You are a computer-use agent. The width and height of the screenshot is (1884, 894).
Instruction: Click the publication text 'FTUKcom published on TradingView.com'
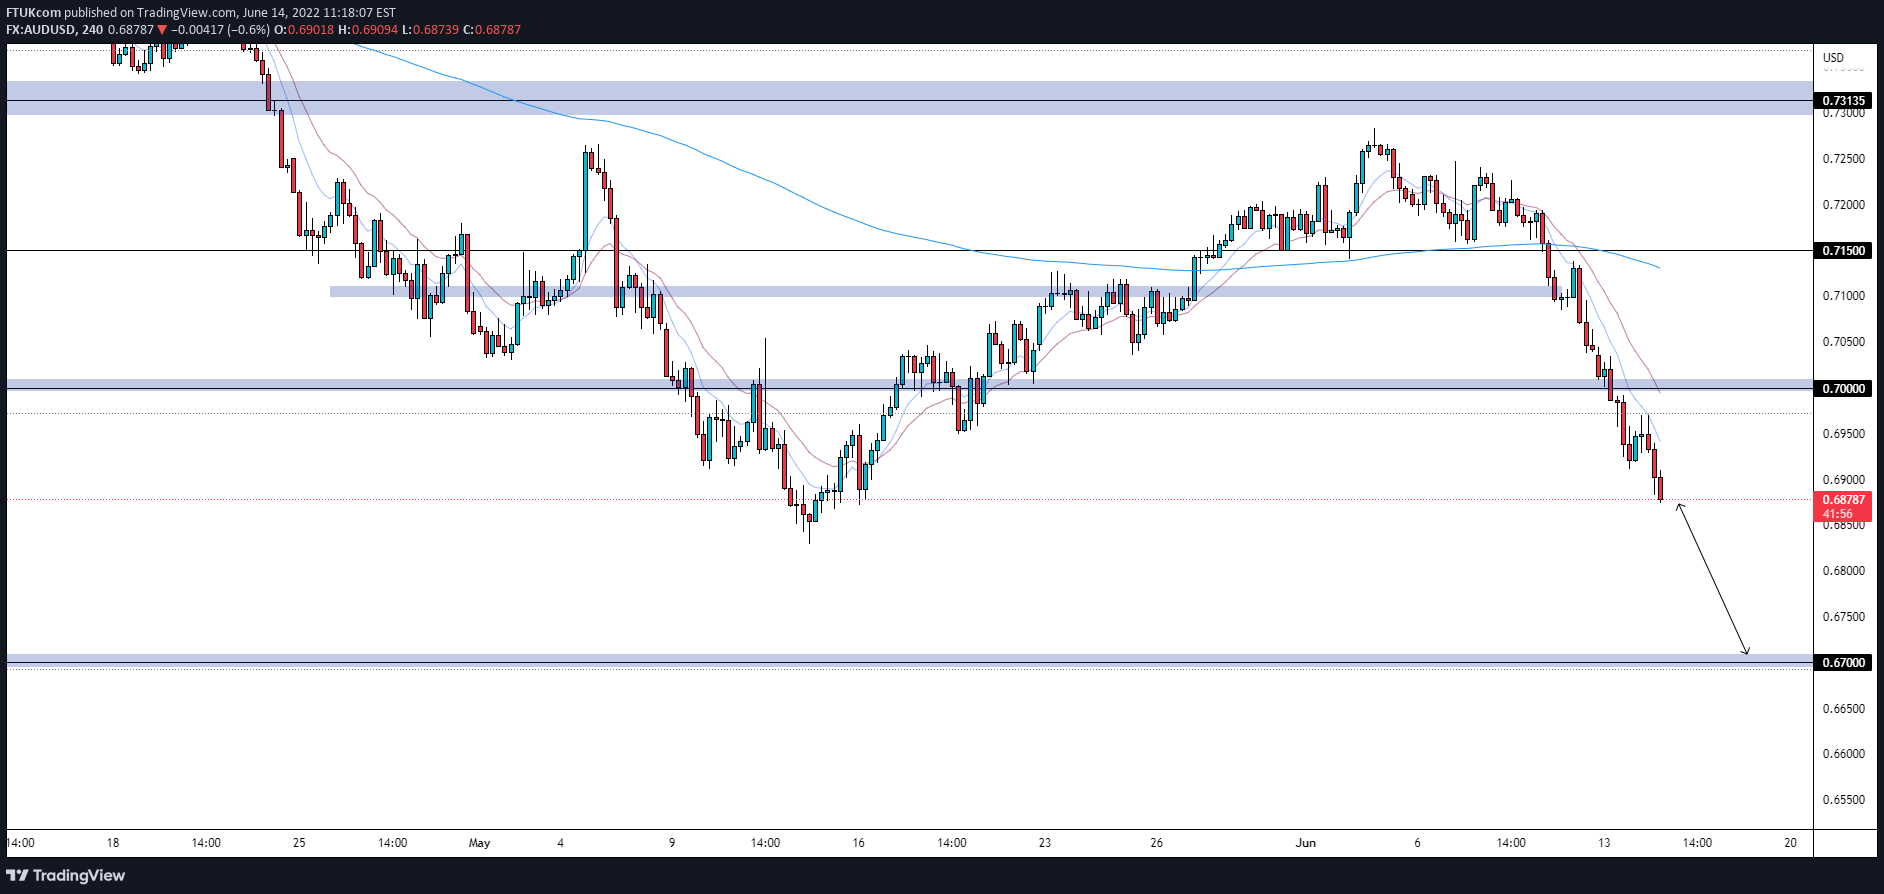(122, 13)
